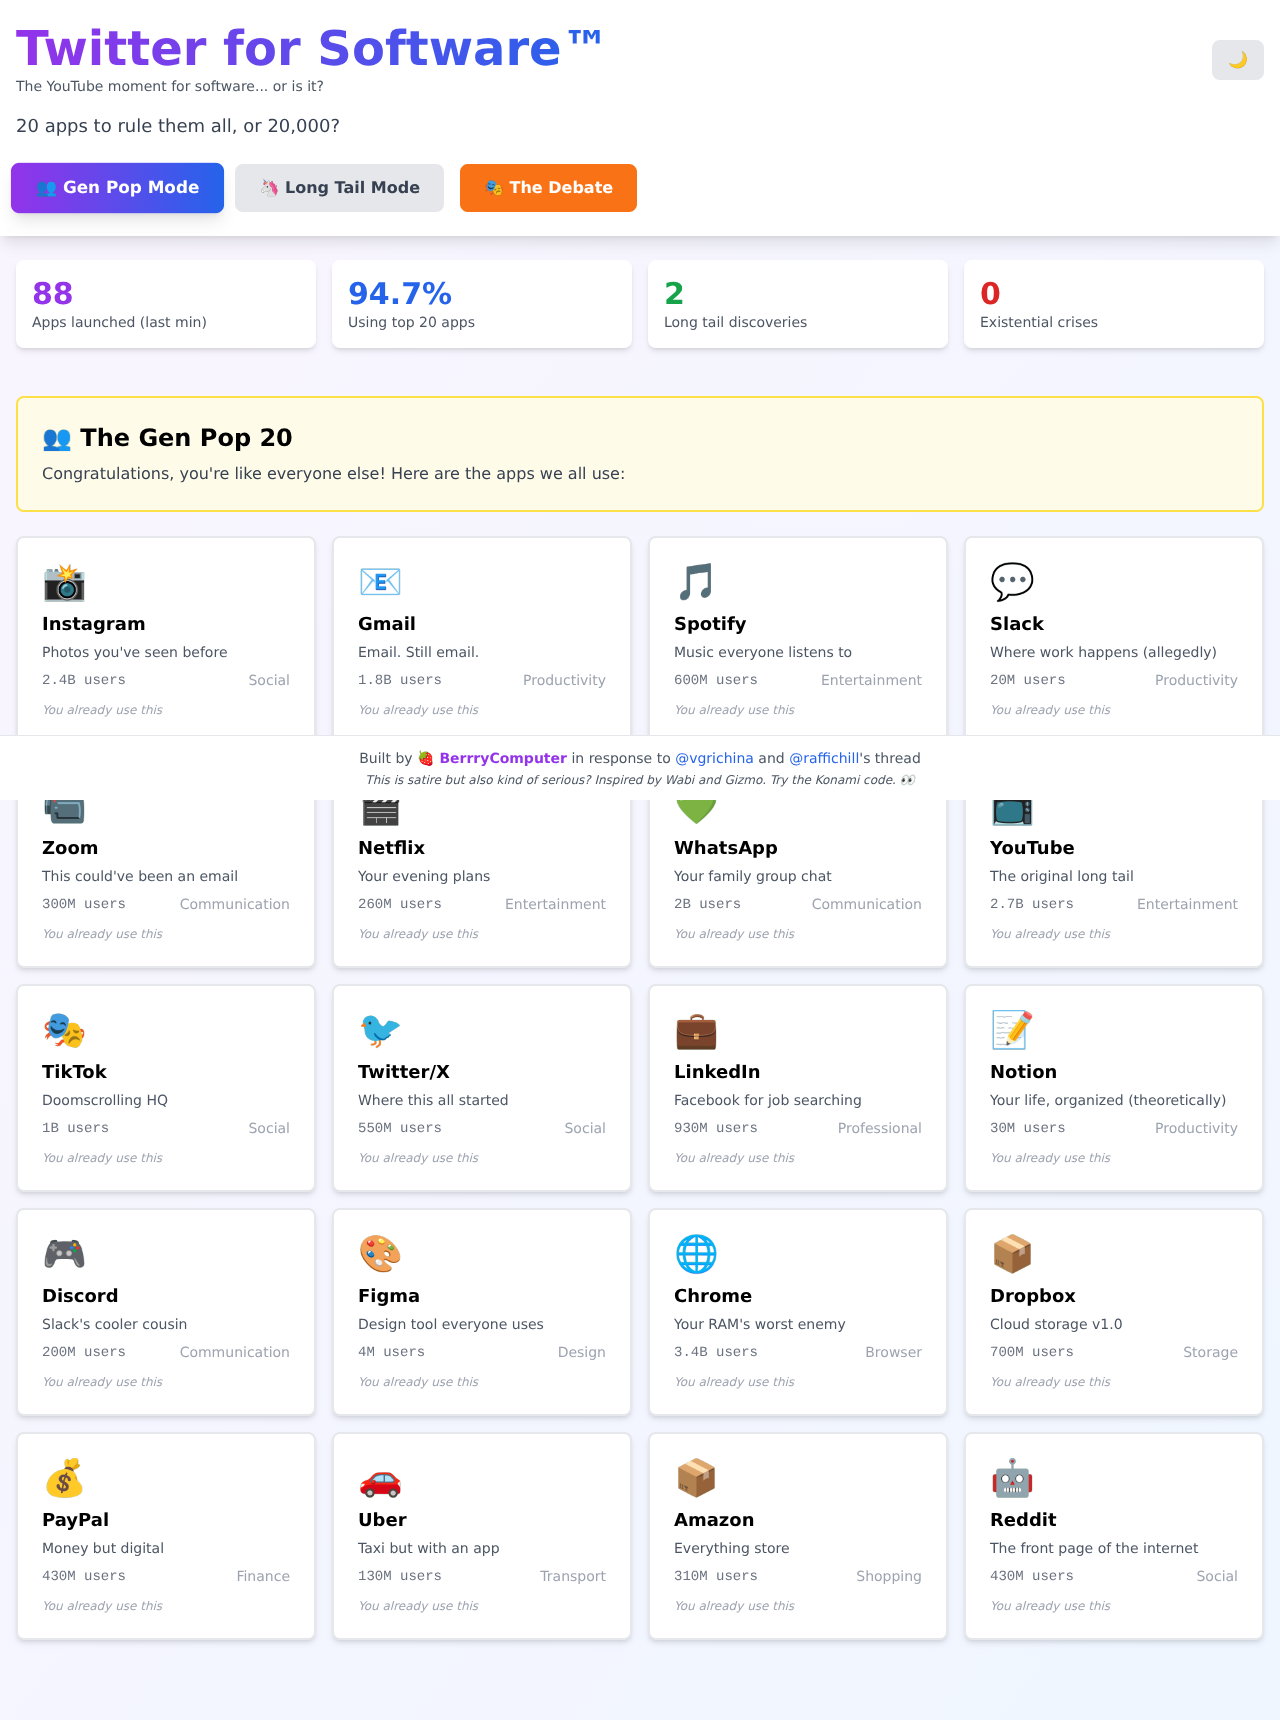Click the Browser category on the Chrome card

[893, 1352]
